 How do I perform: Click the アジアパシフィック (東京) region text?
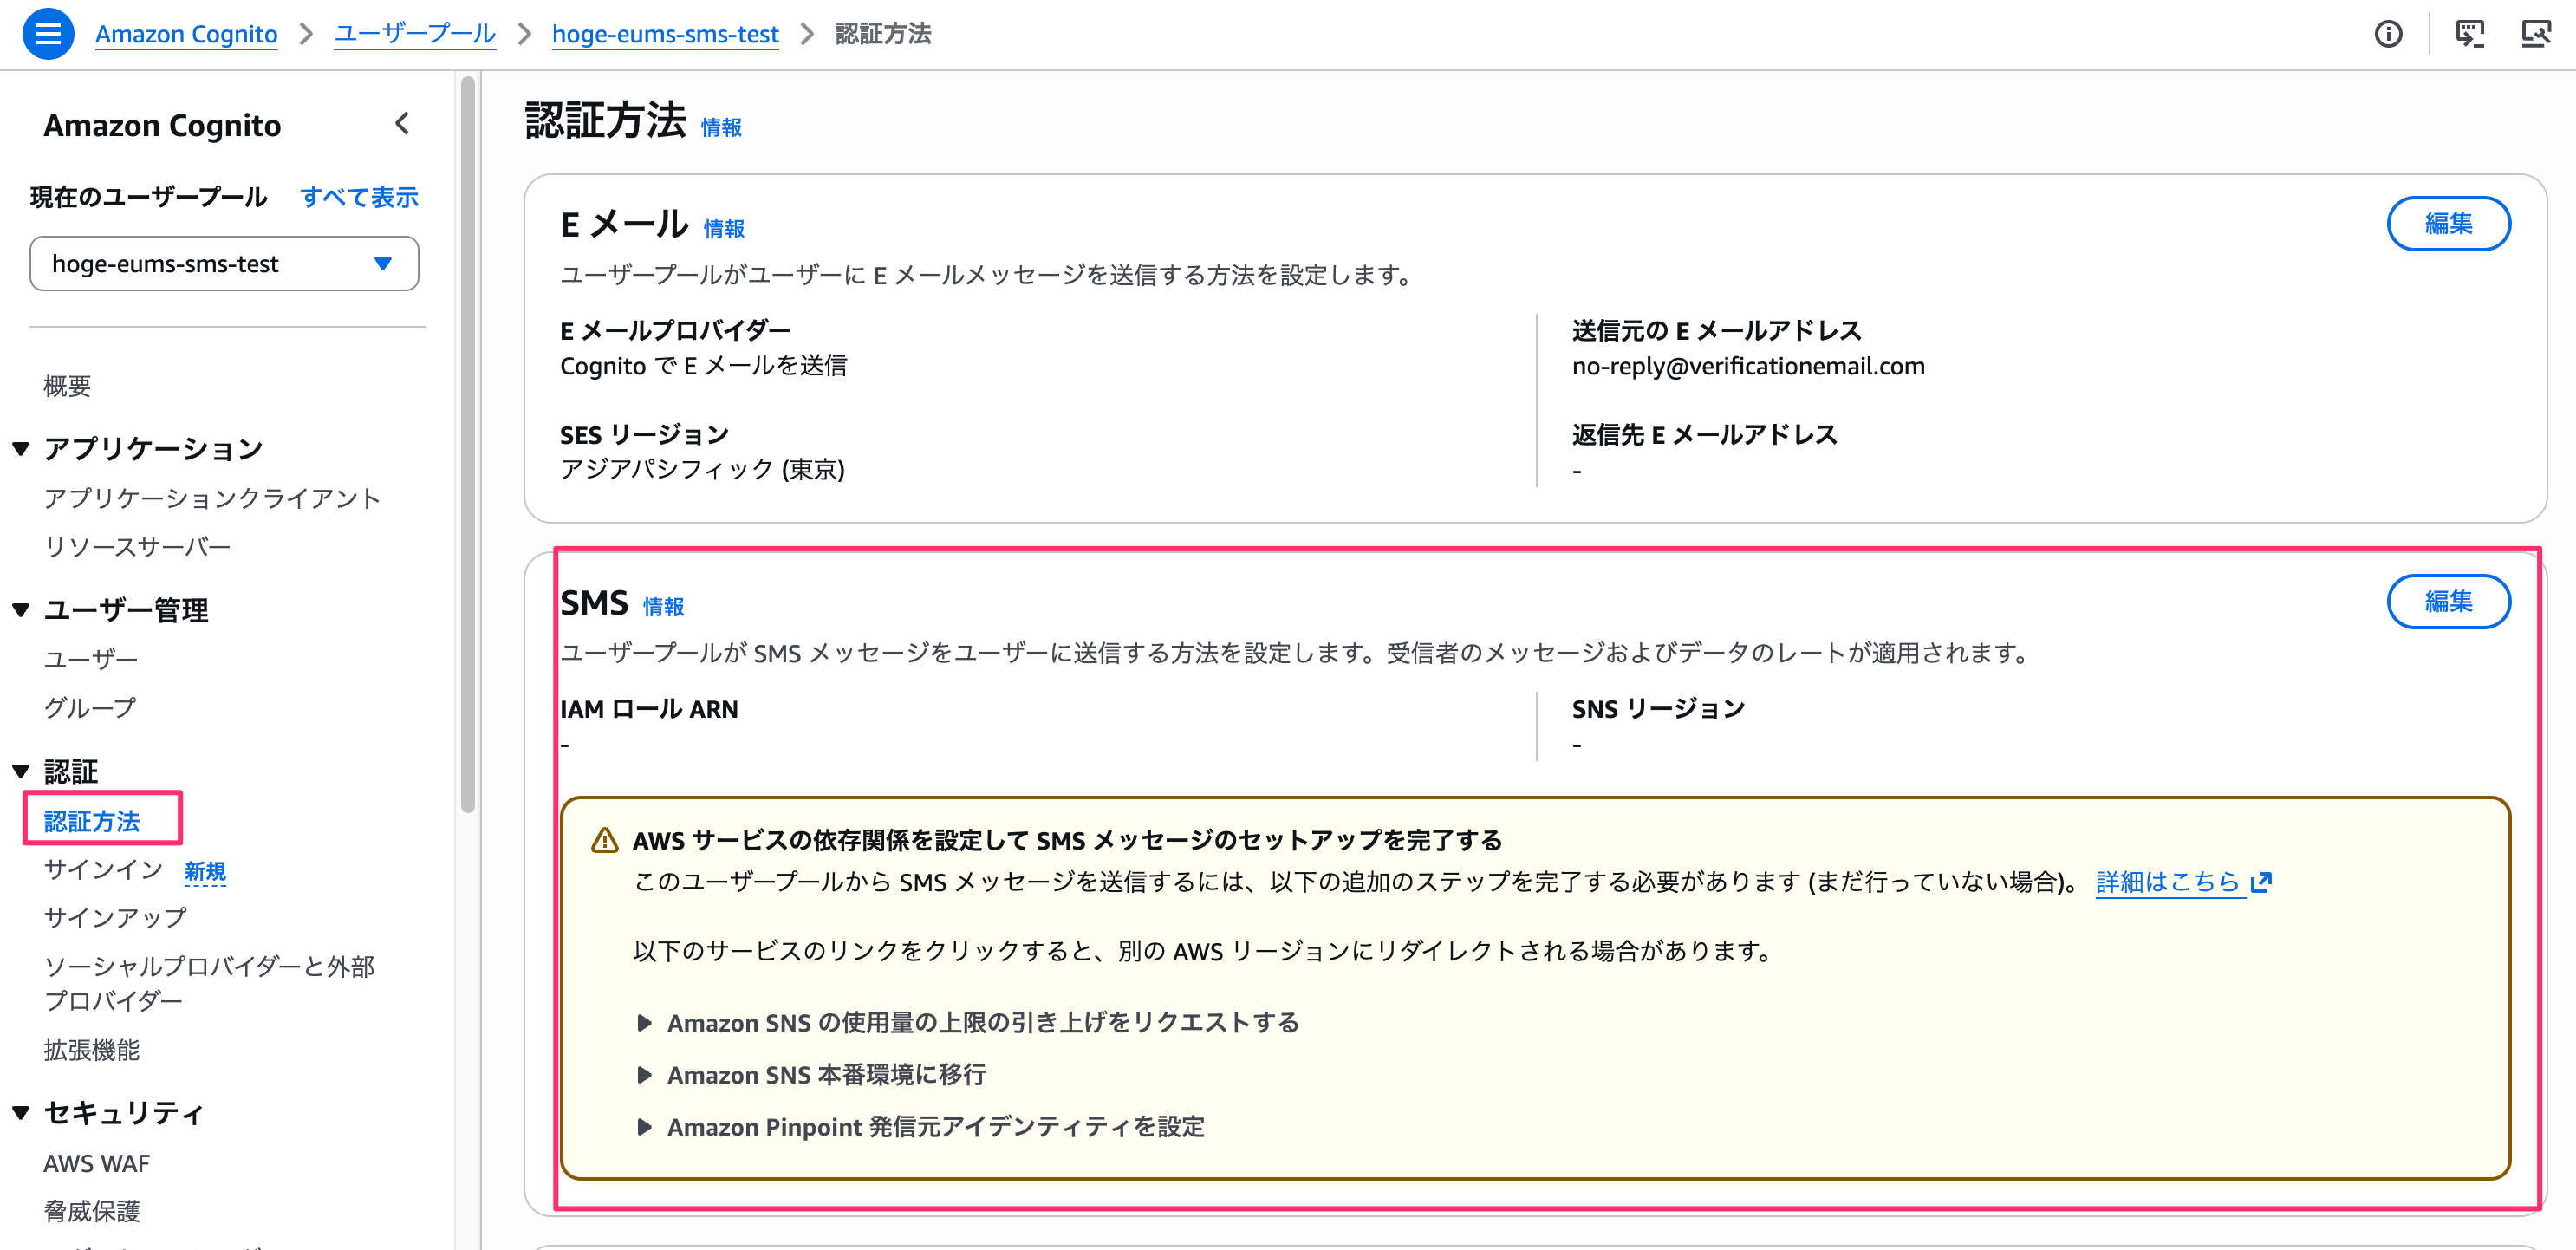[702, 469]
